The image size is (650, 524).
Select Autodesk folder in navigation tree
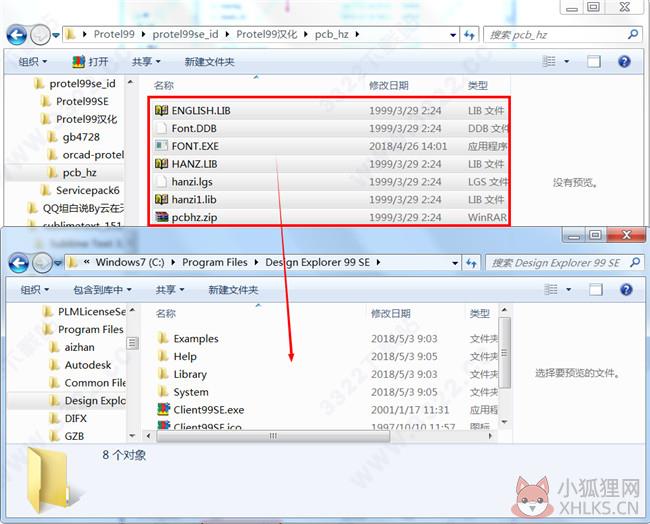pos(81,365)
